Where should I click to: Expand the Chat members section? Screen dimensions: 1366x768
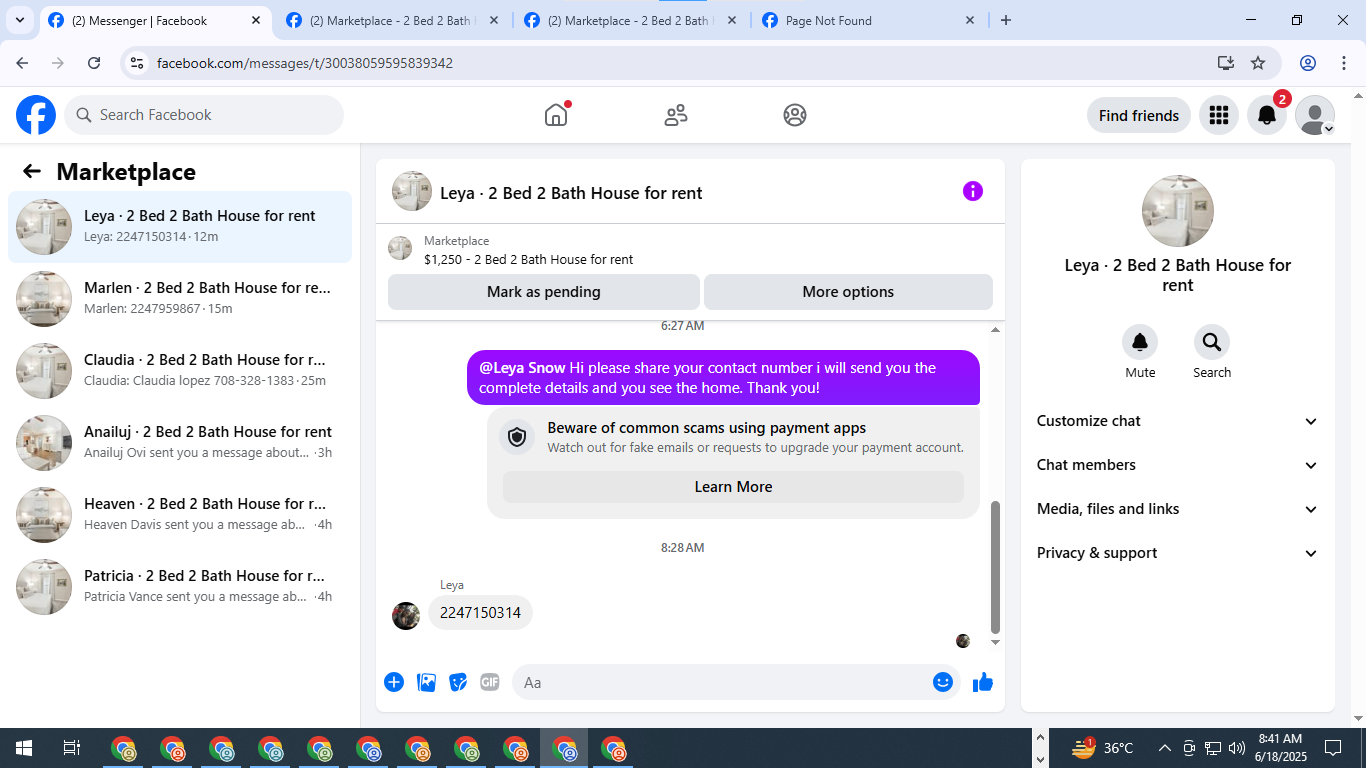(x=1178, y=465)
